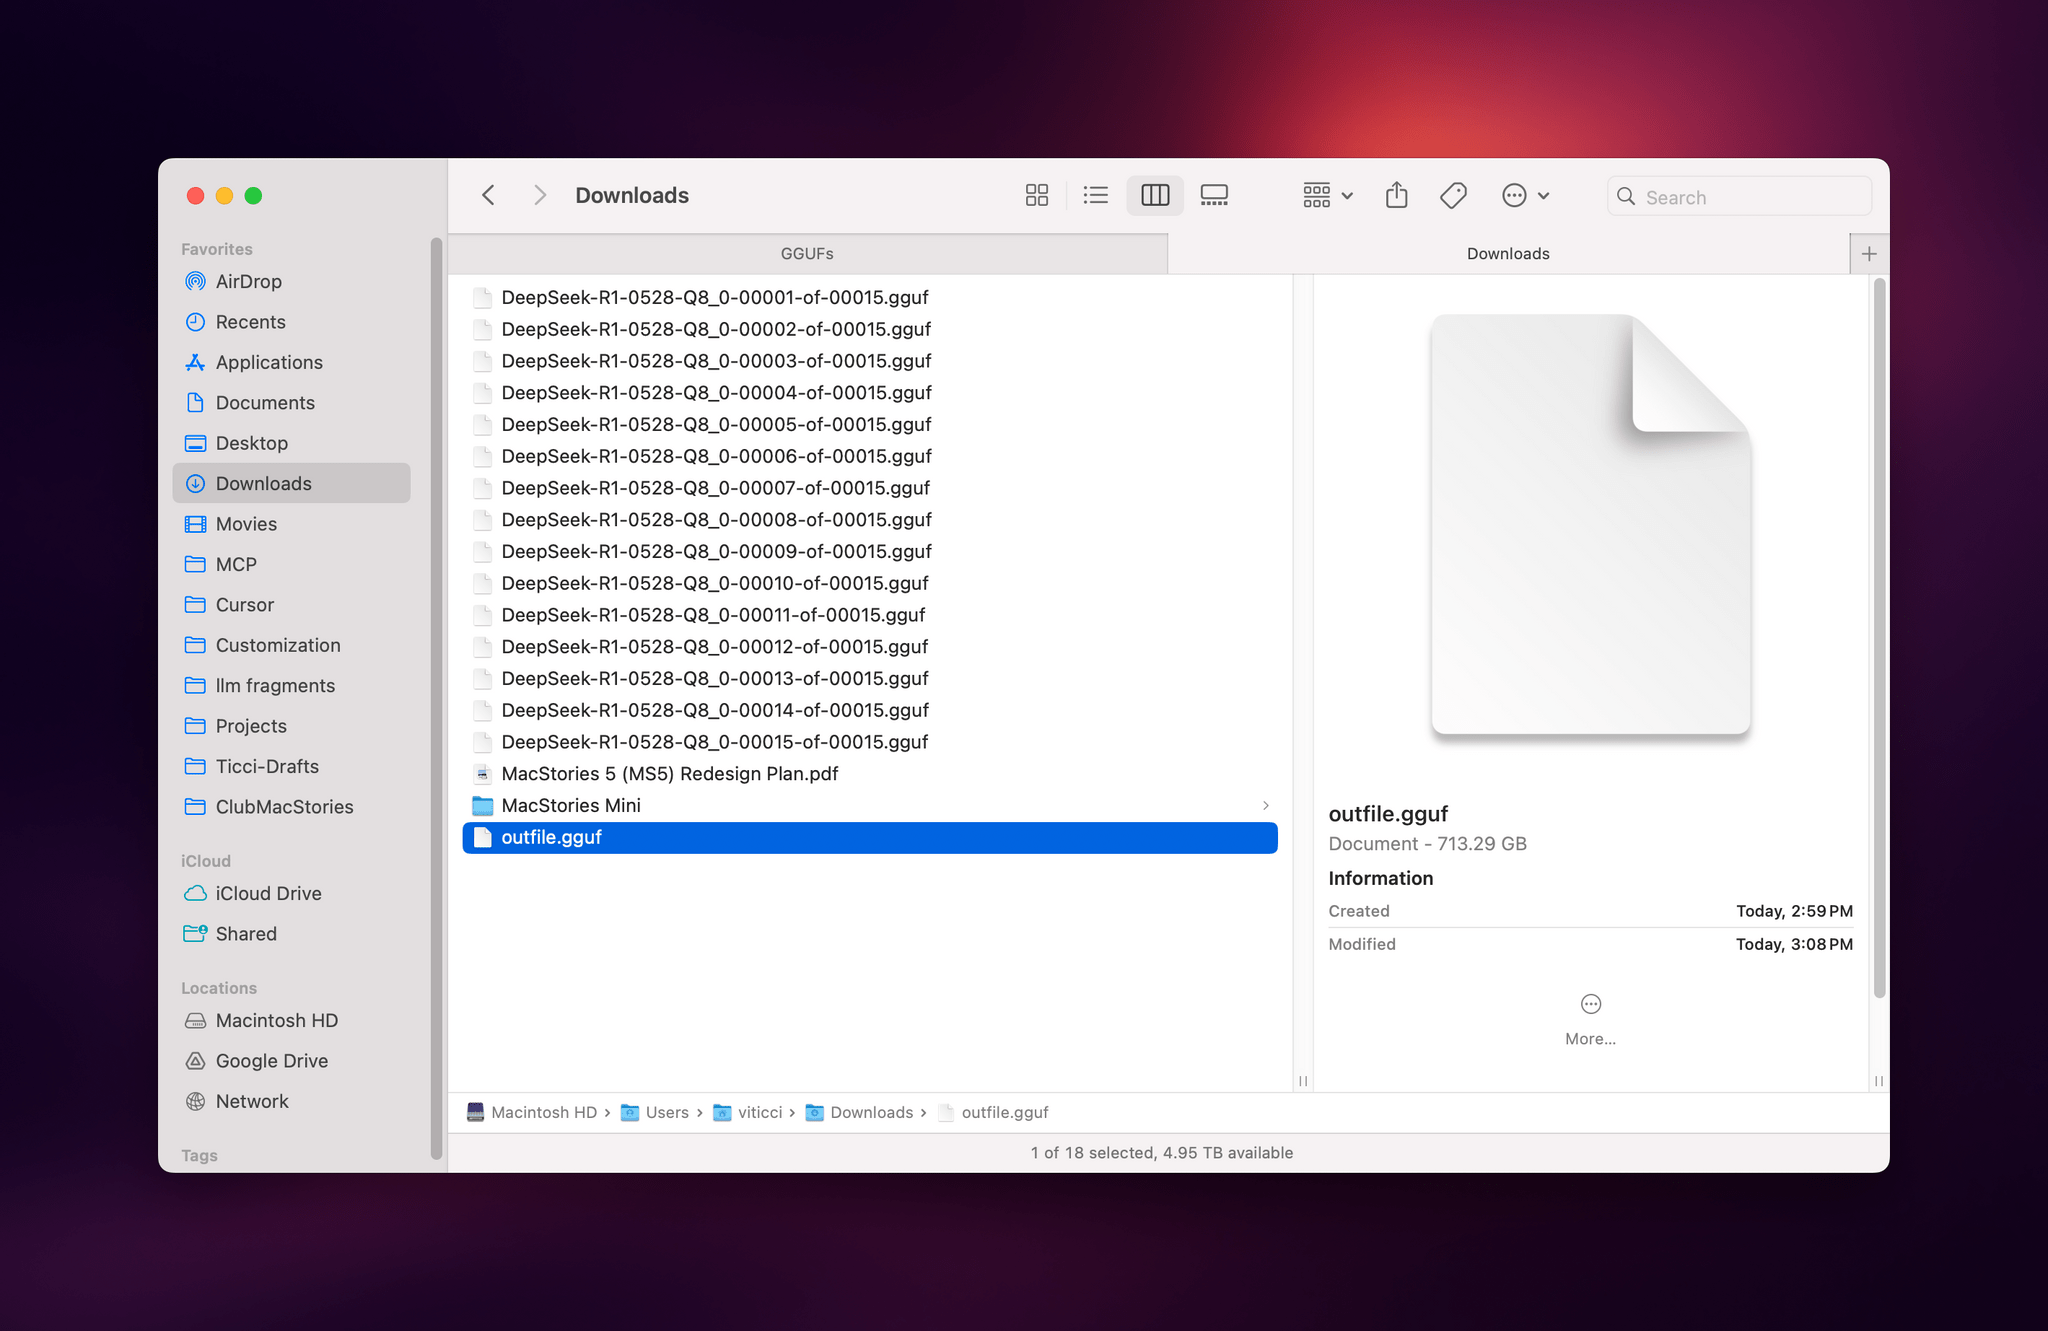2048x1331 pixels.
Task: Select DeepSeek-R1-0528-Q8_0-00008-of-00015.gguf
Action: coord(870,520)
